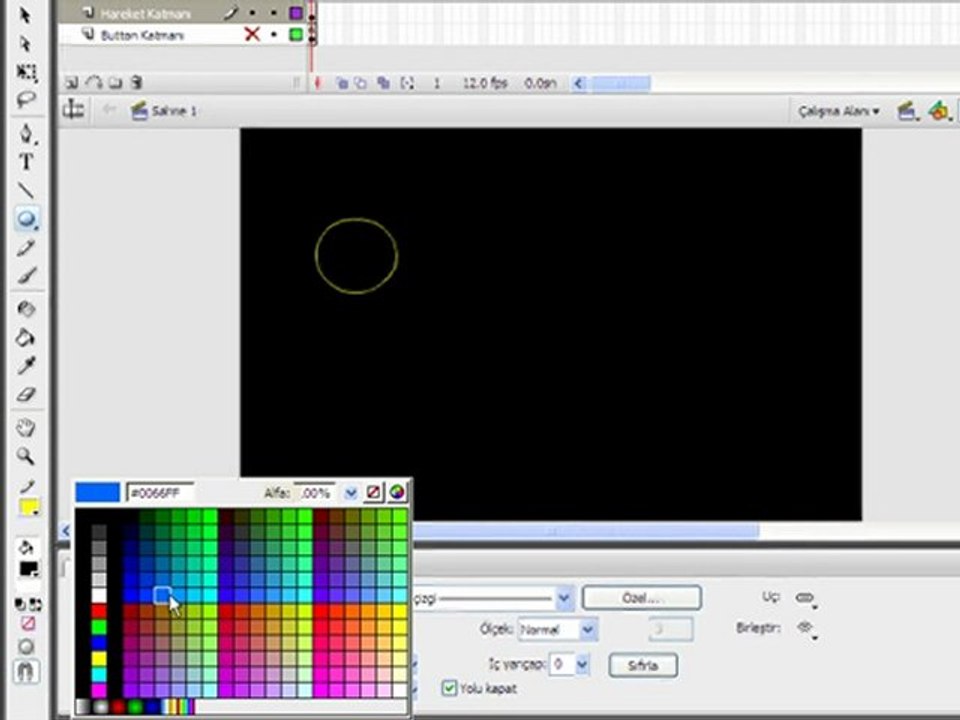
Task: Select the Hareket Katmanı layer
Action: pos(146,13)
